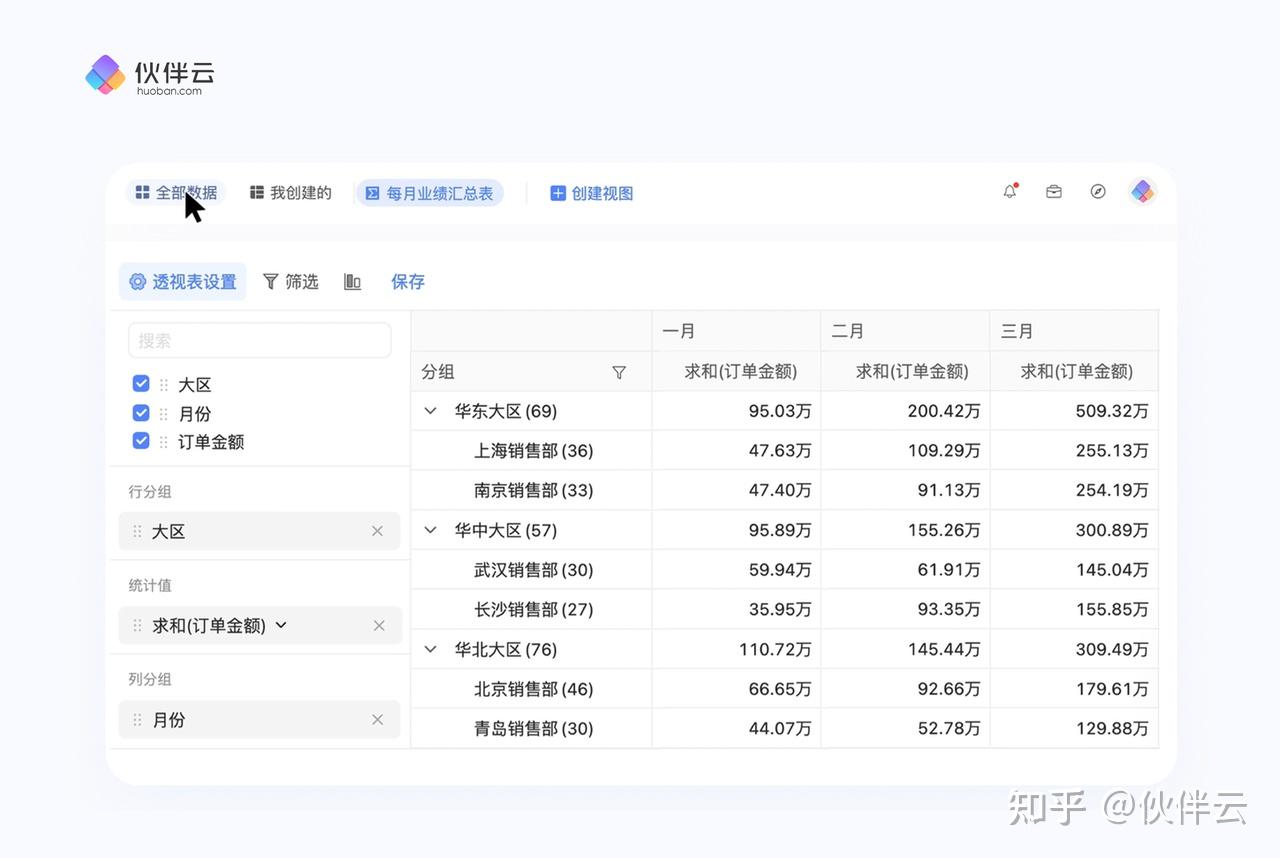Screen dimensions: 1280x858
Task: Open the briefcase workspace icon
Action: point(1054,192)
